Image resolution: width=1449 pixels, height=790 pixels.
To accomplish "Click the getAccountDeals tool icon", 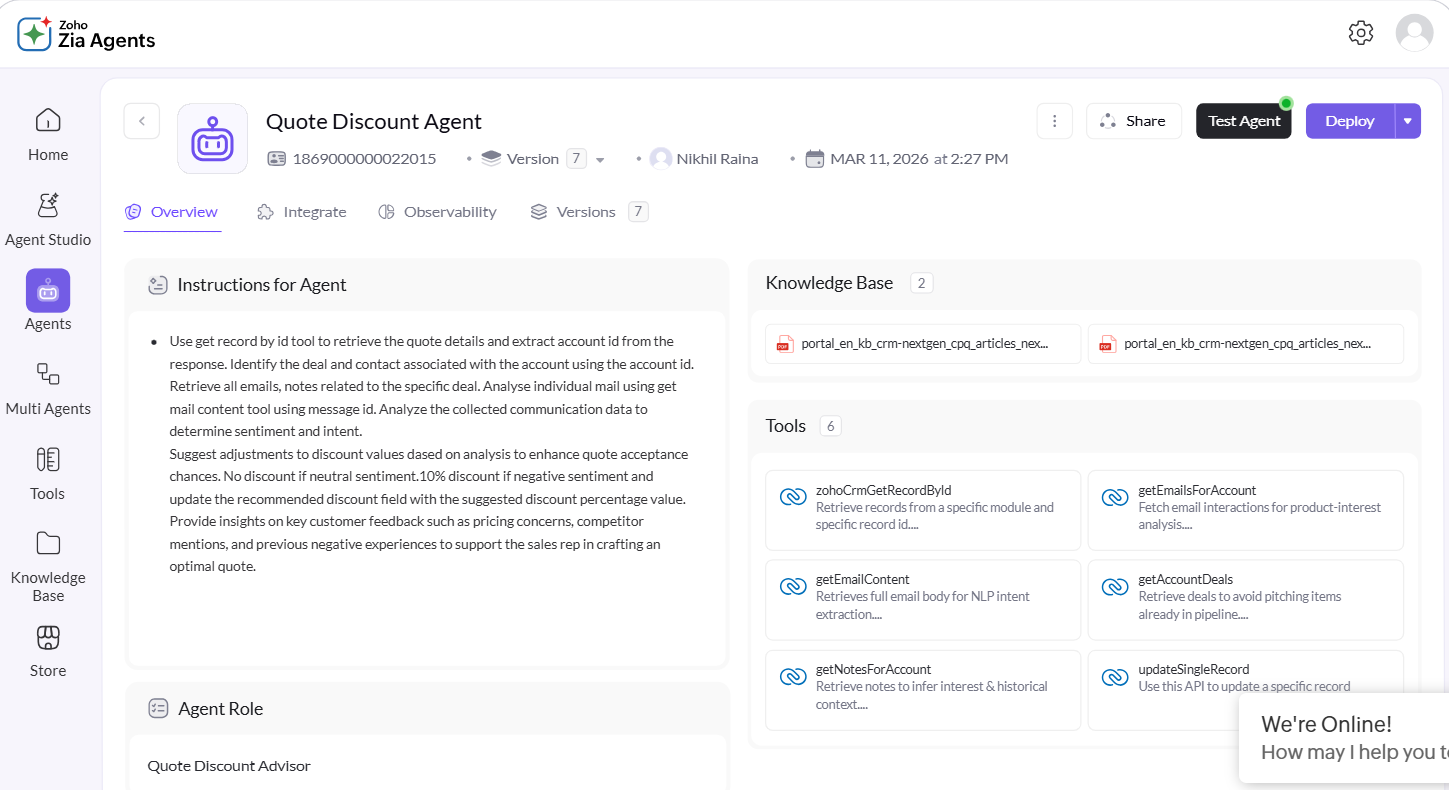I will point(1115,586).
